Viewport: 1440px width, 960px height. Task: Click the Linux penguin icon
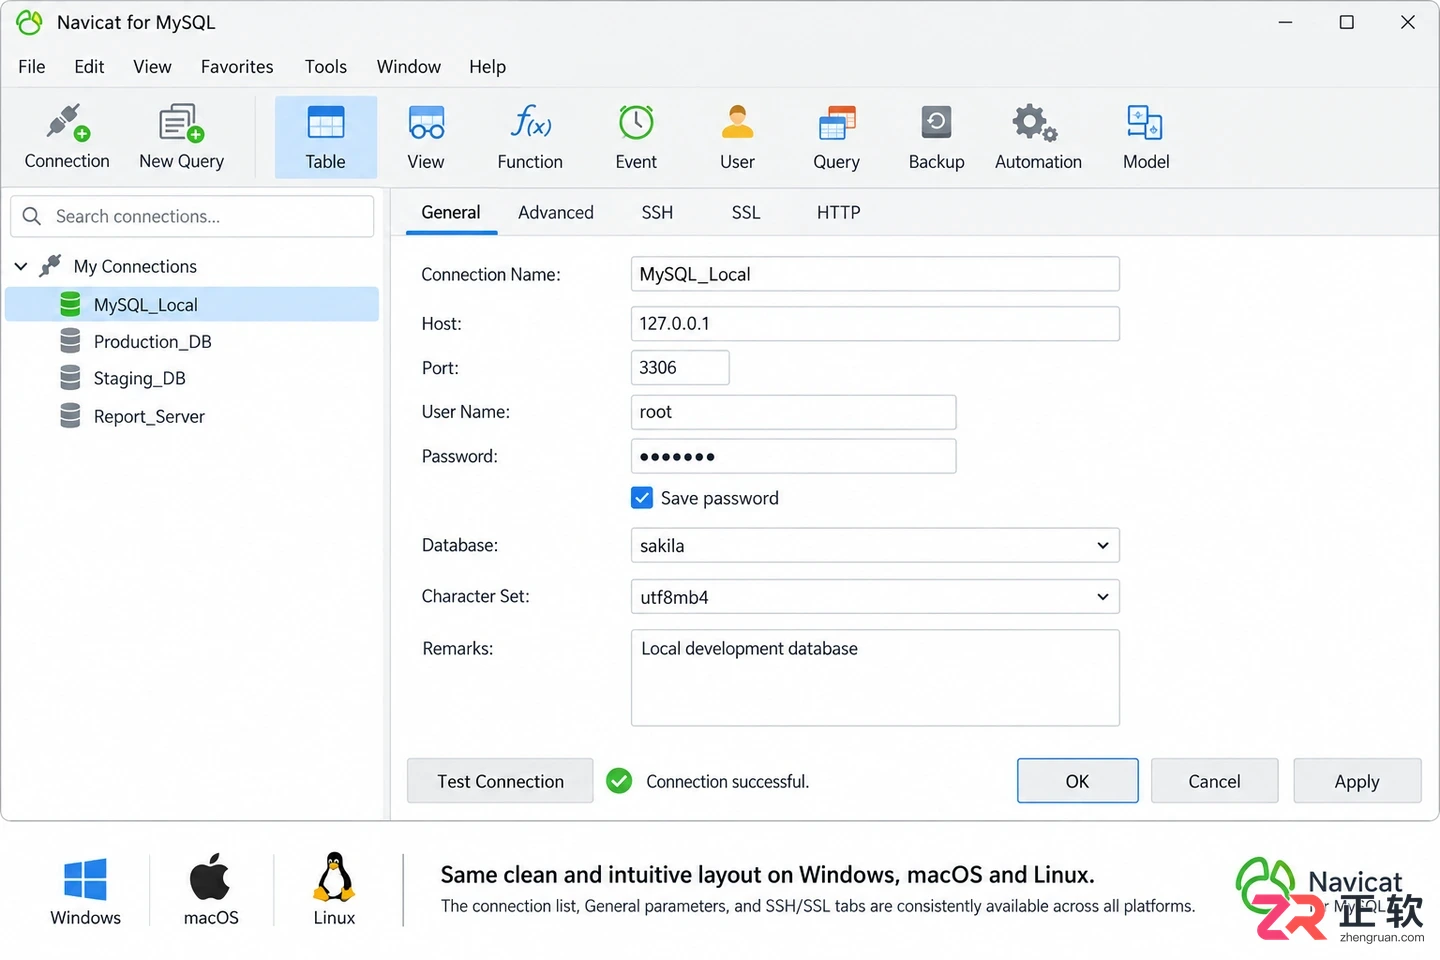pos(334,877)
